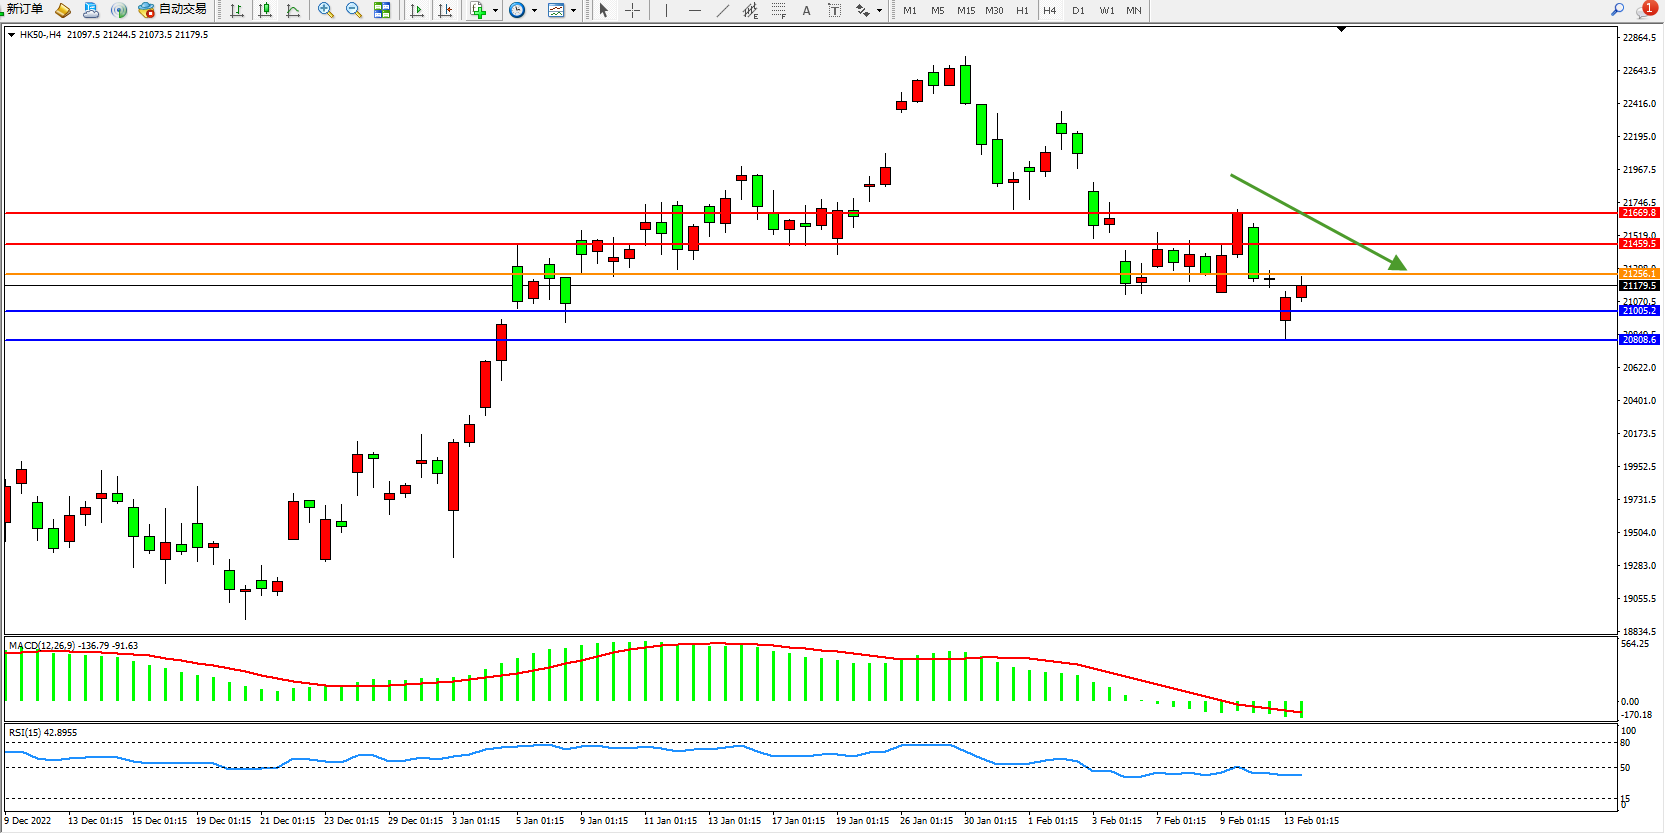Switch to the D1 timeframe

coord(1078,10)
